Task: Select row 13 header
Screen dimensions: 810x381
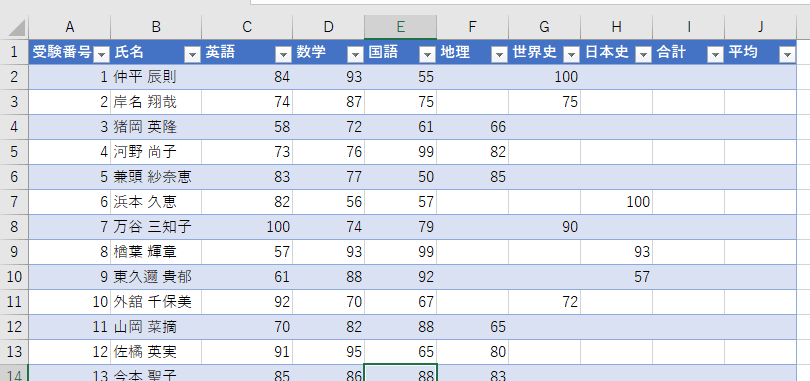Action: [14, 352]
